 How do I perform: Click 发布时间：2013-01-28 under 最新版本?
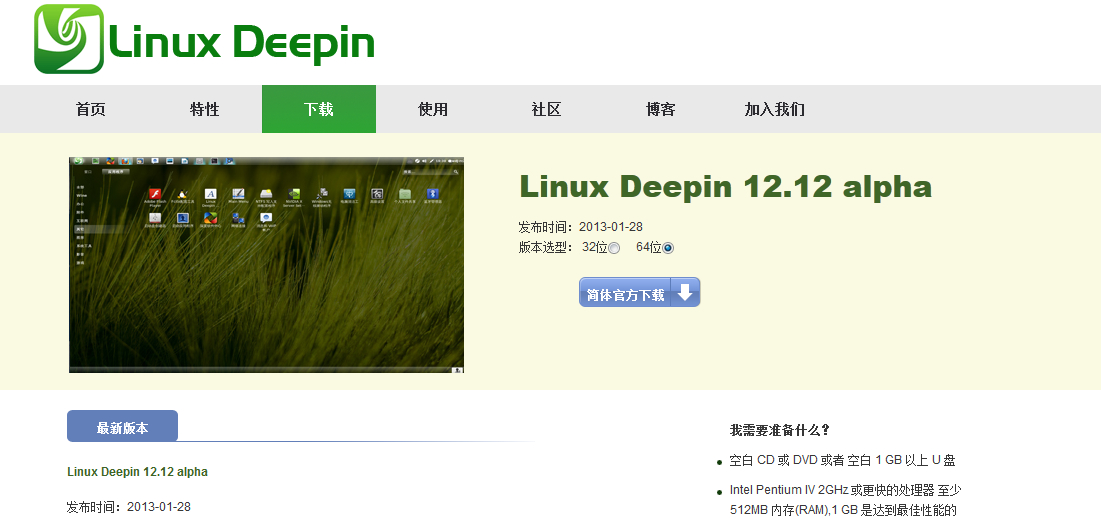click(x=128, y=507)
